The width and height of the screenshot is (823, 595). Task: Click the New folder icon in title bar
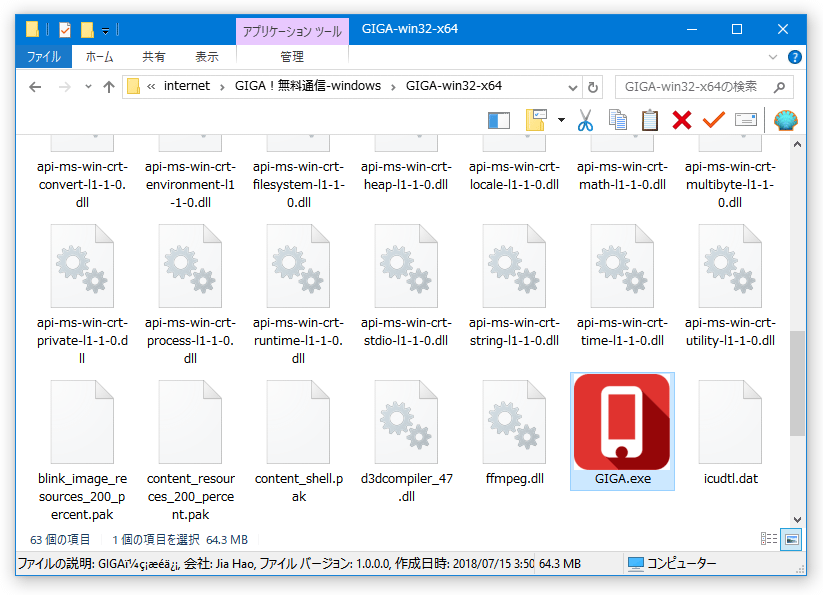coord(87,30)
